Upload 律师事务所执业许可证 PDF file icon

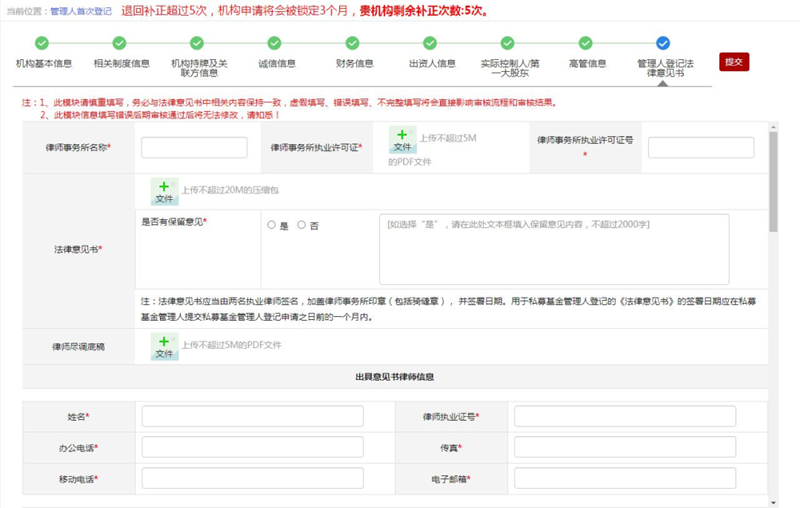click(x=402, y=140)
